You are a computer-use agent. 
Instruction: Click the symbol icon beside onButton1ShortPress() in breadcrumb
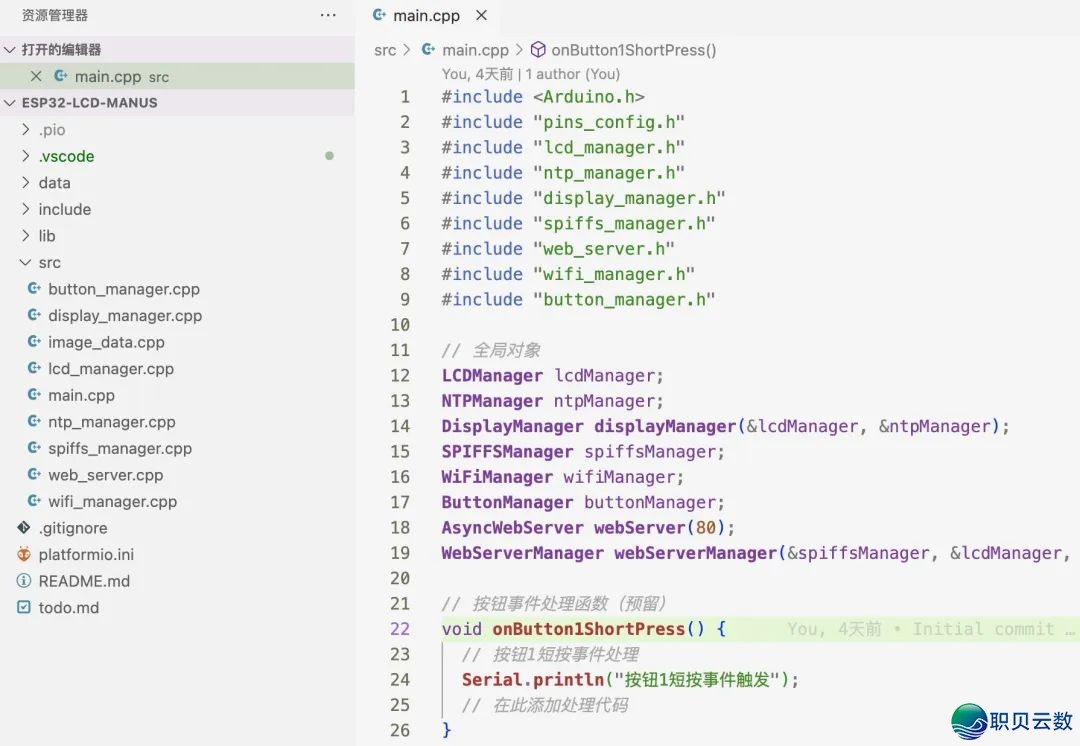click(537, 50)
